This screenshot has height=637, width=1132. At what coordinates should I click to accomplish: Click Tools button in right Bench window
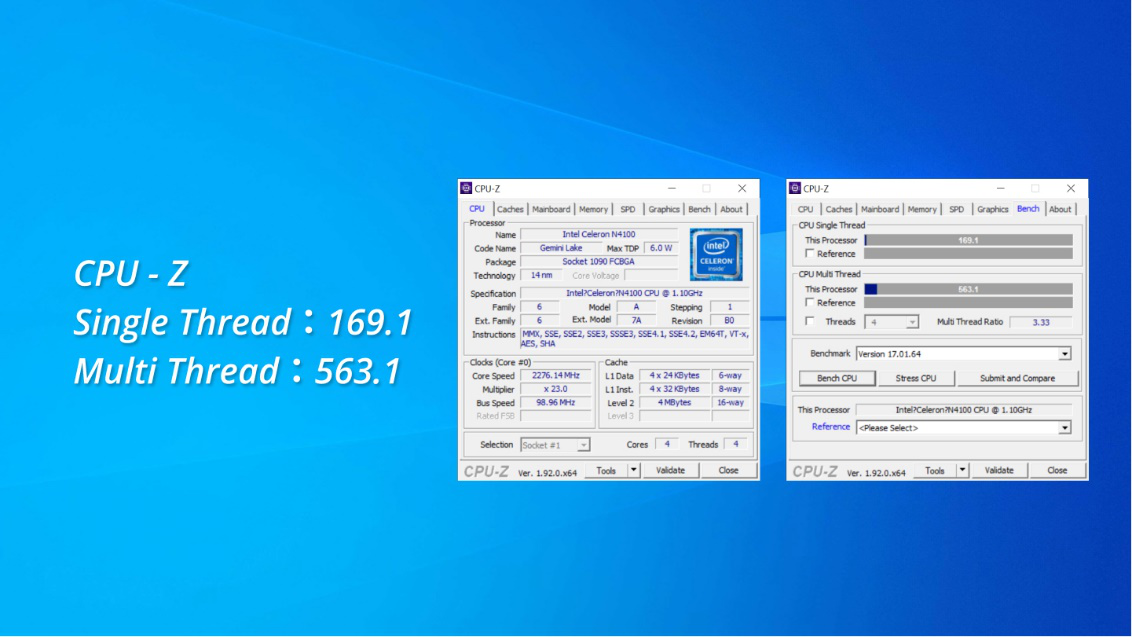(x=935, y=470)
